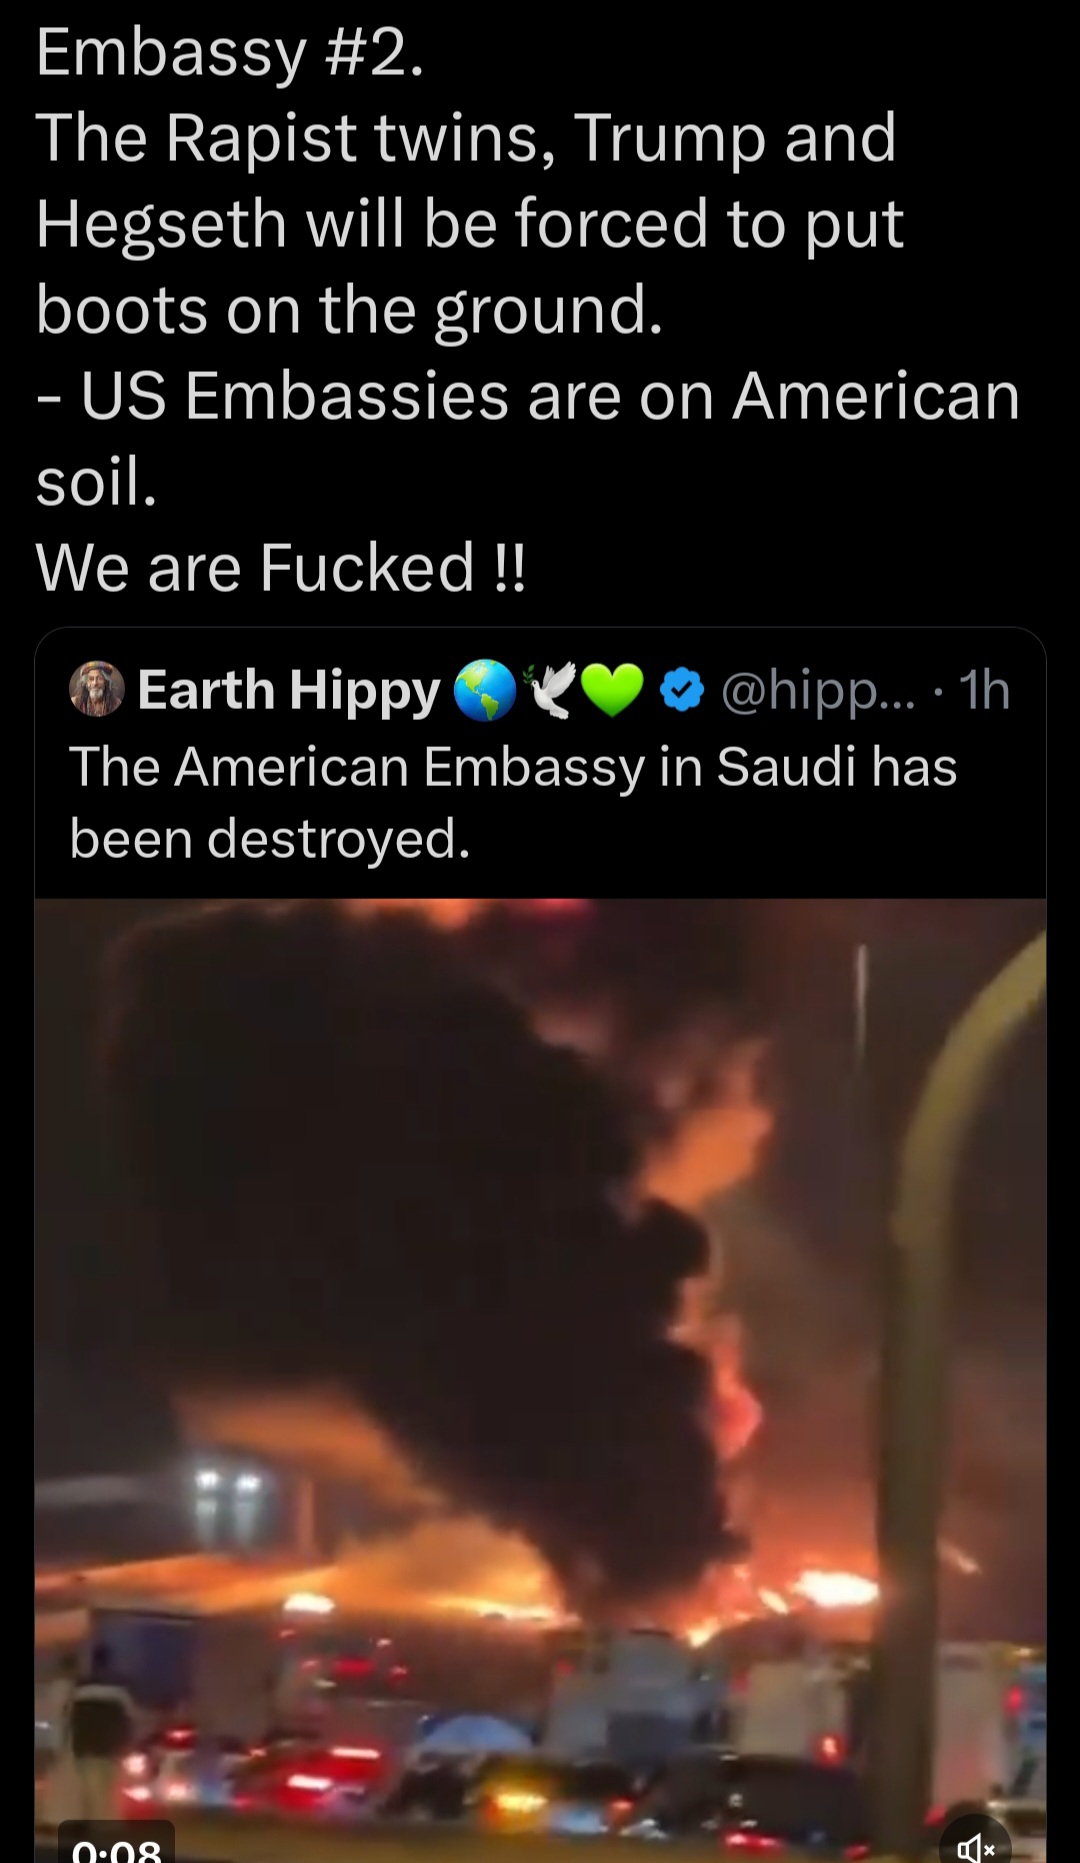Open quoted text 'The American Embassy in Saudi'
The width and height of the screenshot is (1080, 1863).
(393, 768)
